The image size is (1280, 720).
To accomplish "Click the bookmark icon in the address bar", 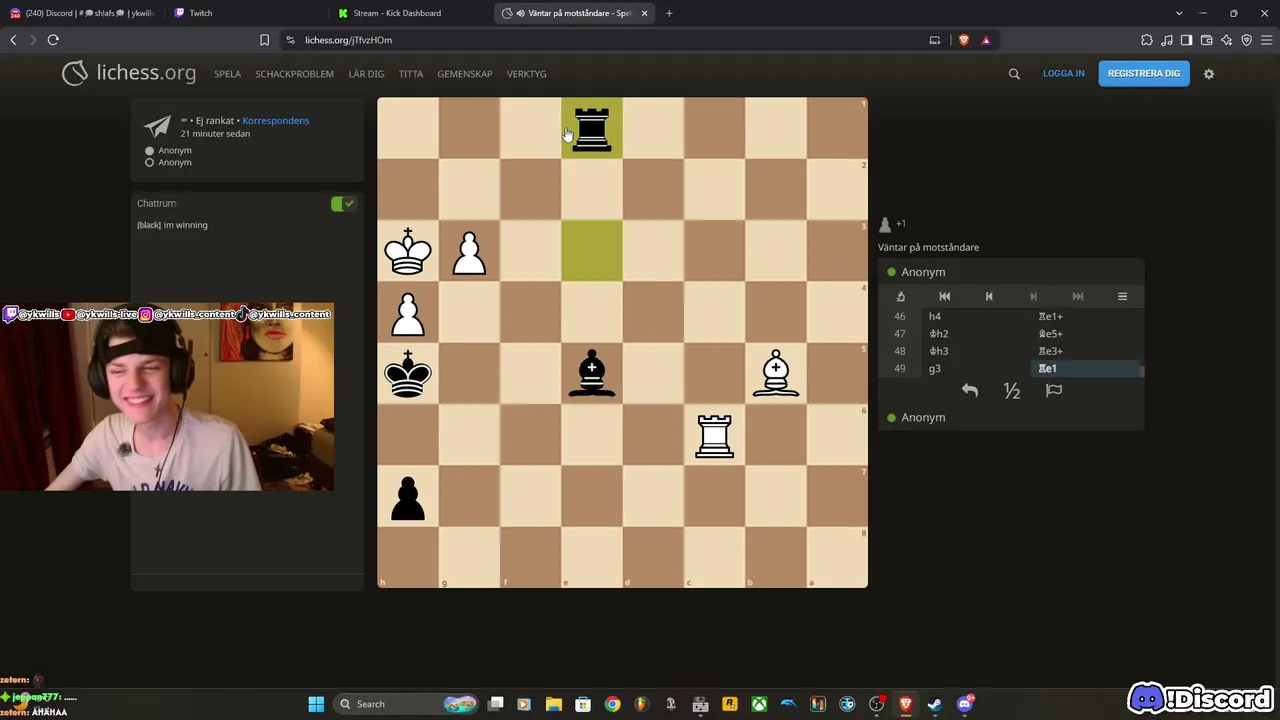I will point(264,40).
